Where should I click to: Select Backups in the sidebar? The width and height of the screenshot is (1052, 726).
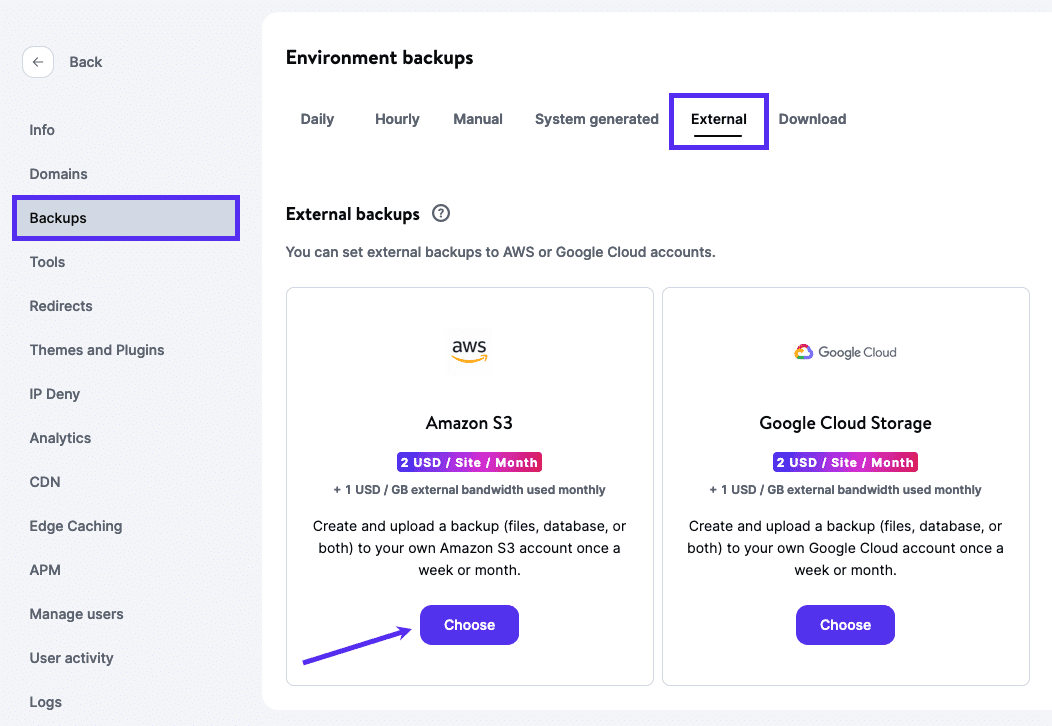(57, 217)
